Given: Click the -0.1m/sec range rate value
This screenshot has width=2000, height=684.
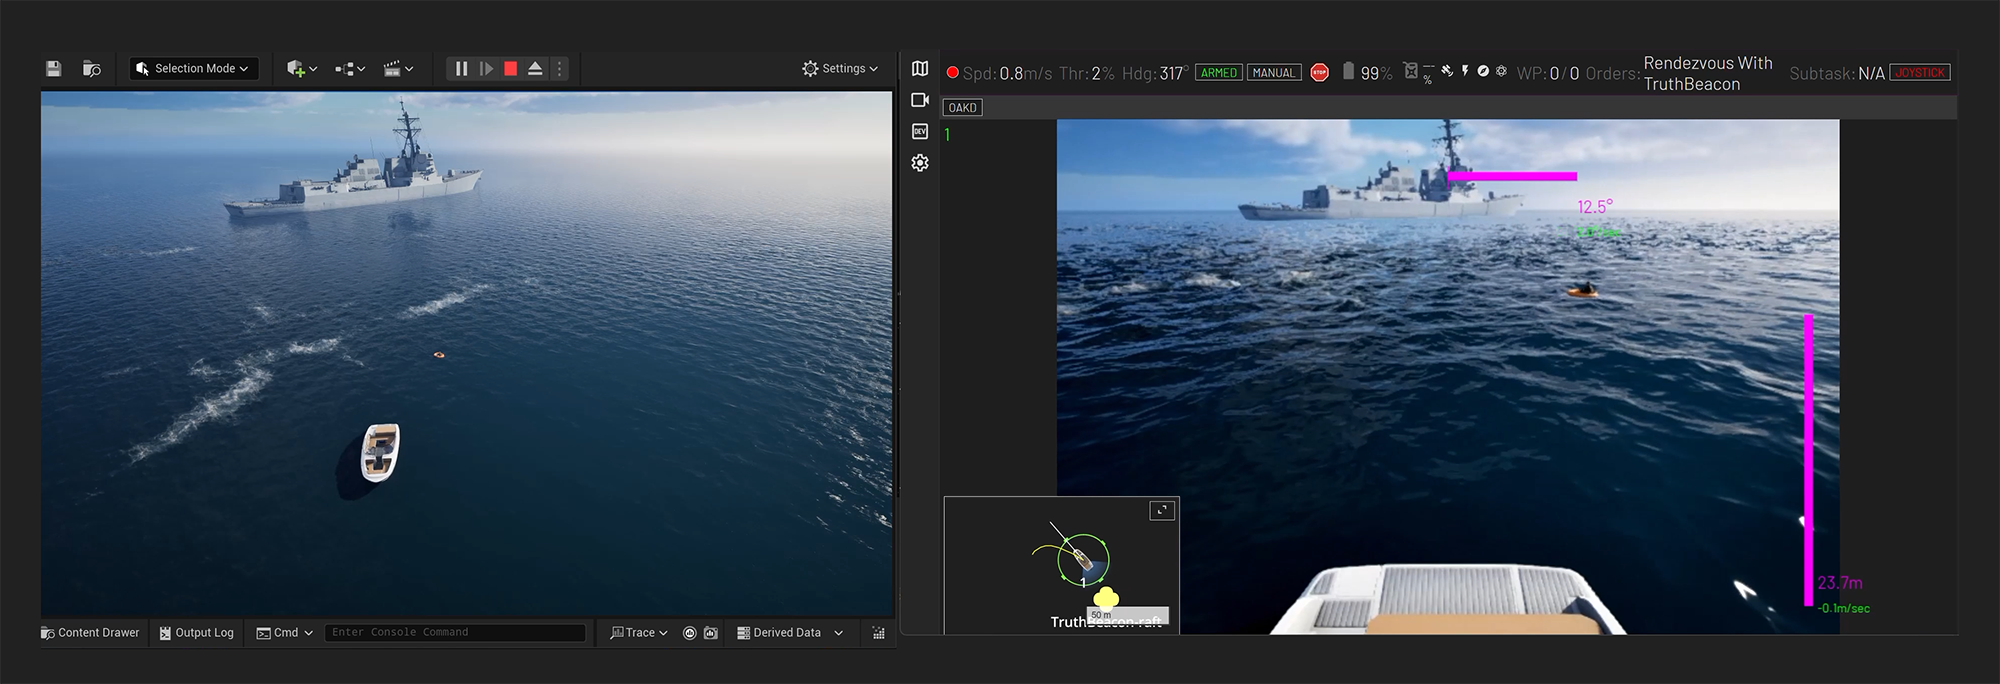Looking at the screenshot, I should coord(1843,608).
